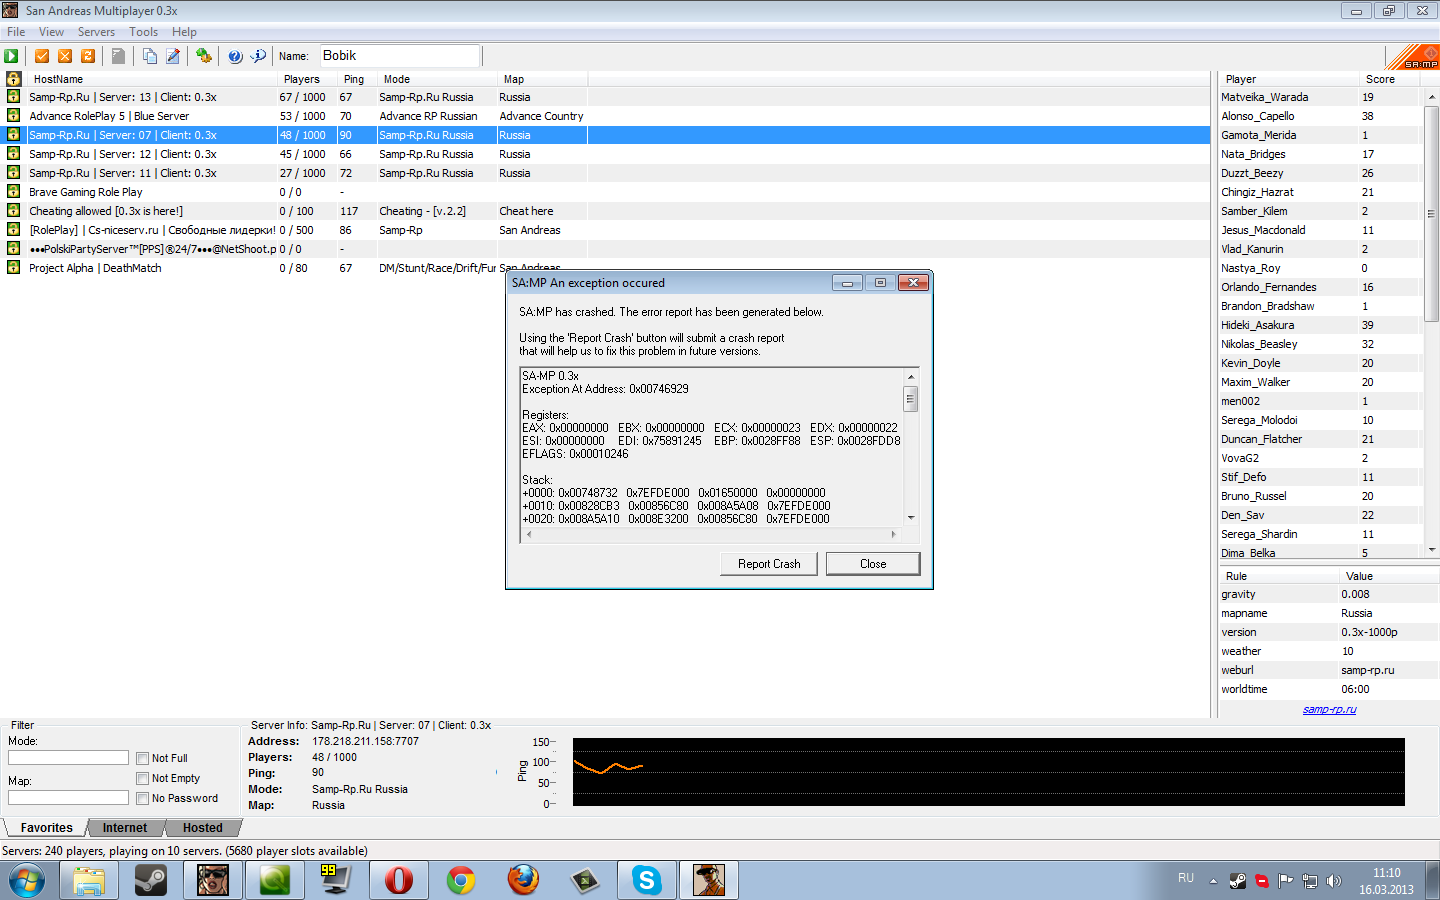
Task: Open the Tools menu
Action: coord(143,32)
